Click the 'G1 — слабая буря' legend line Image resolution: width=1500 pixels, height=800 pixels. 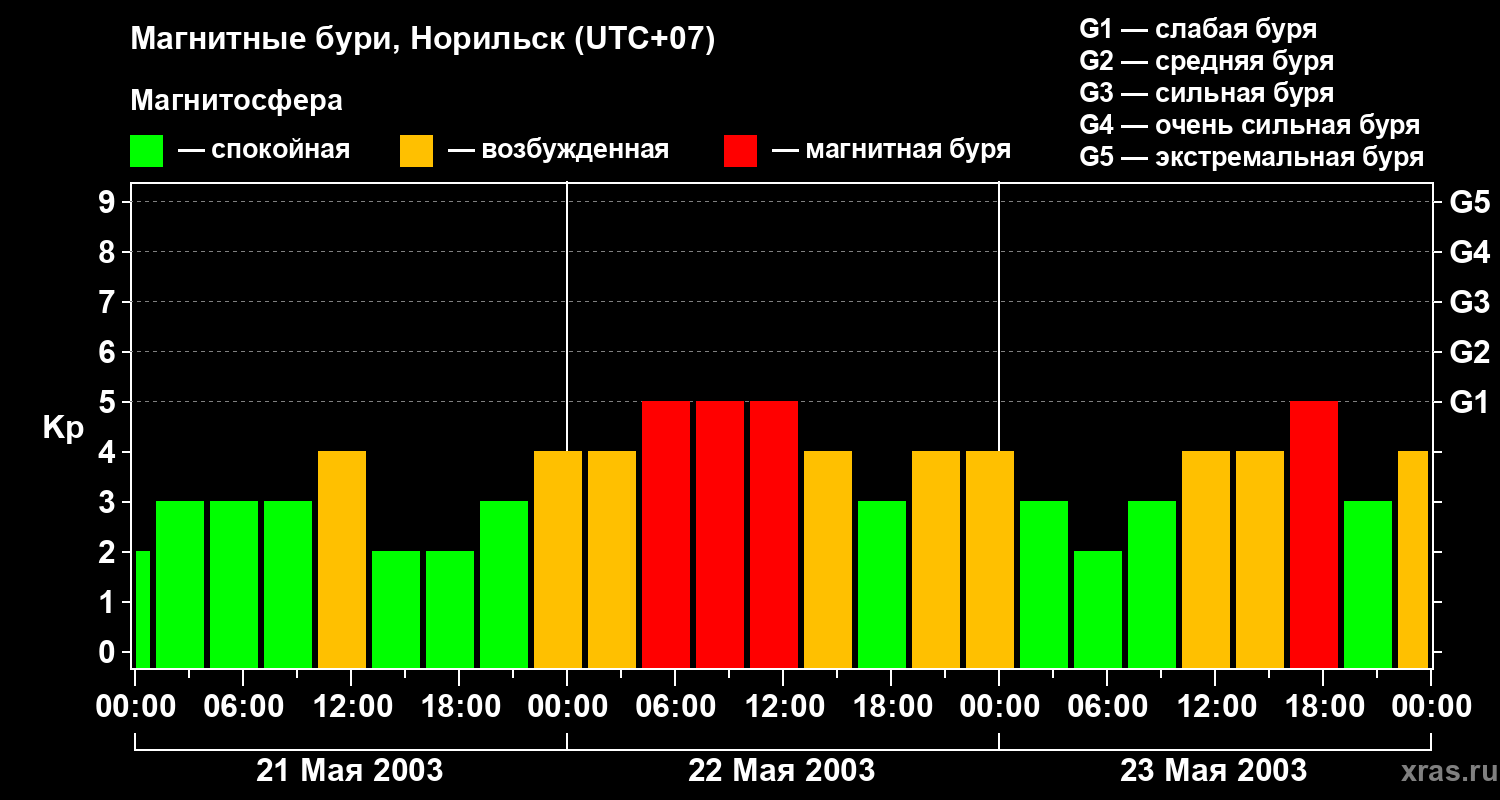1198,29
